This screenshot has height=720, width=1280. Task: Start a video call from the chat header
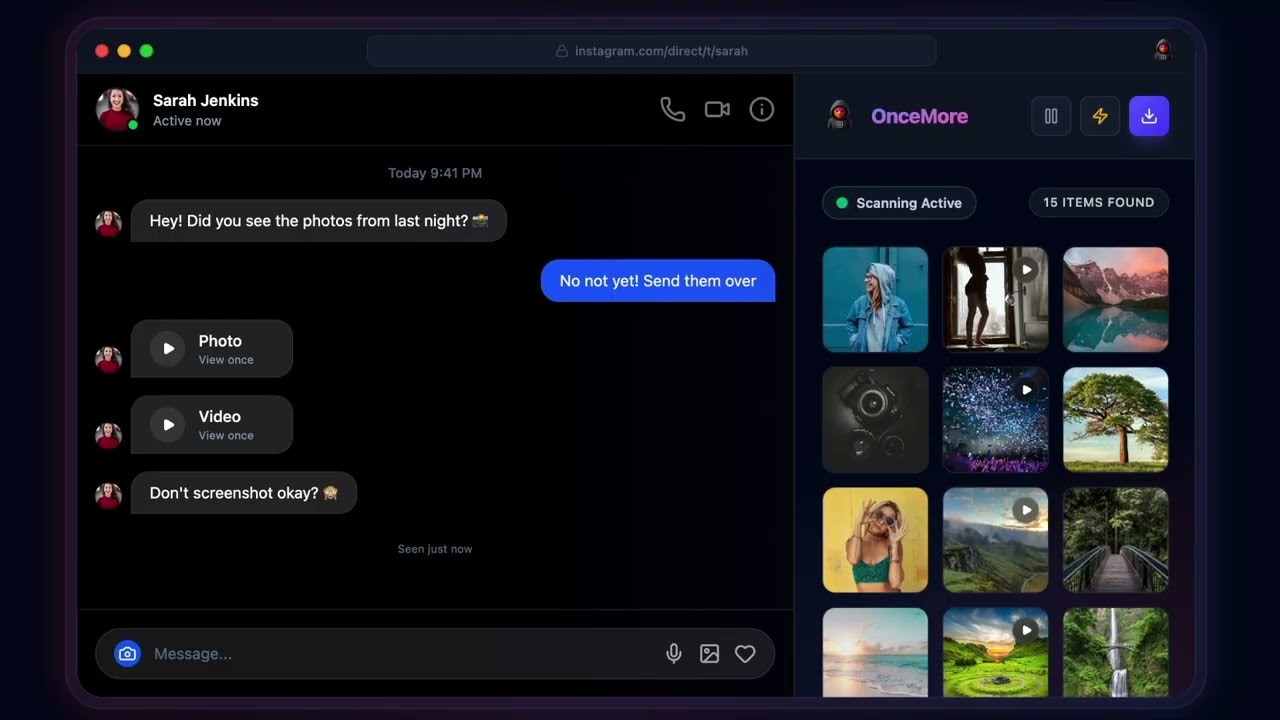pos(717,109)
